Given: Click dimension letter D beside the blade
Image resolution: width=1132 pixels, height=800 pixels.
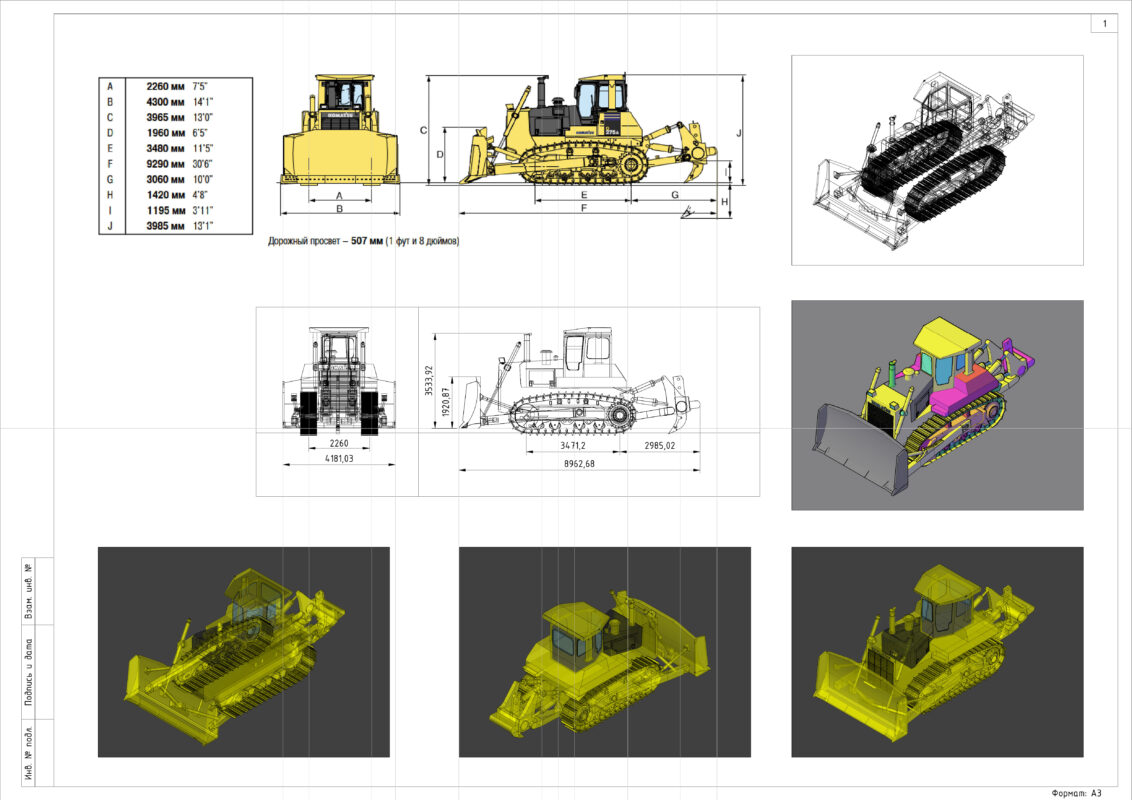Looking at the screenshot, I should [x=440, y=155].
